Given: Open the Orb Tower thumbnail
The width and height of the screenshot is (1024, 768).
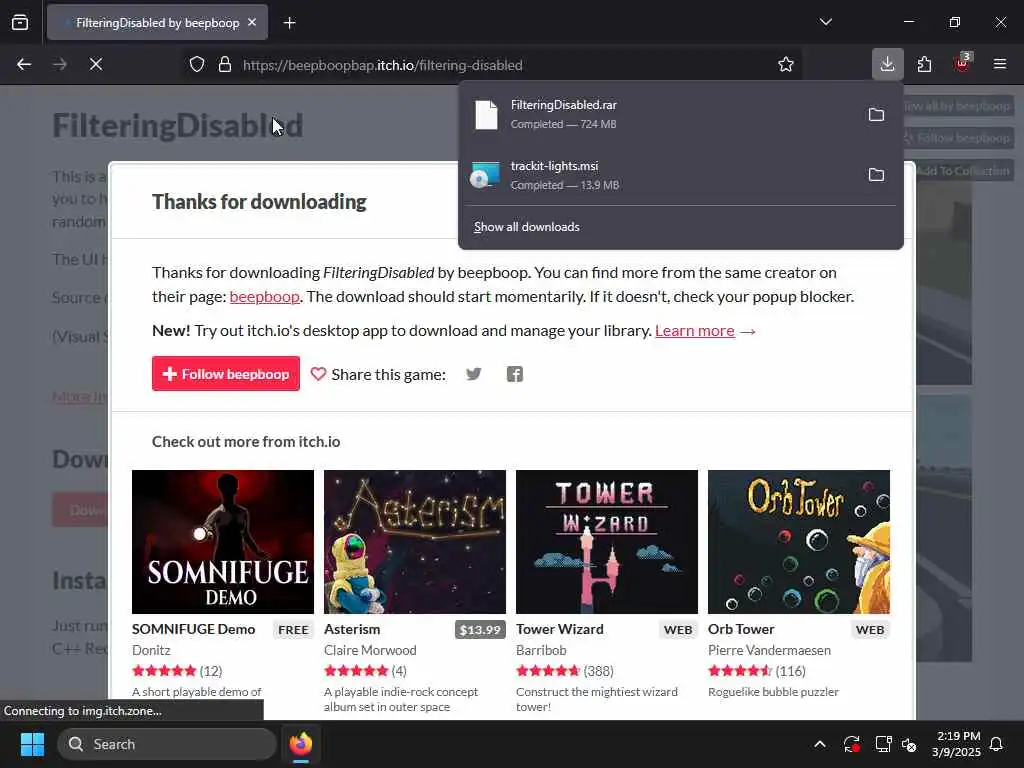Looking at the screenshot, I should tap(799, 541).
